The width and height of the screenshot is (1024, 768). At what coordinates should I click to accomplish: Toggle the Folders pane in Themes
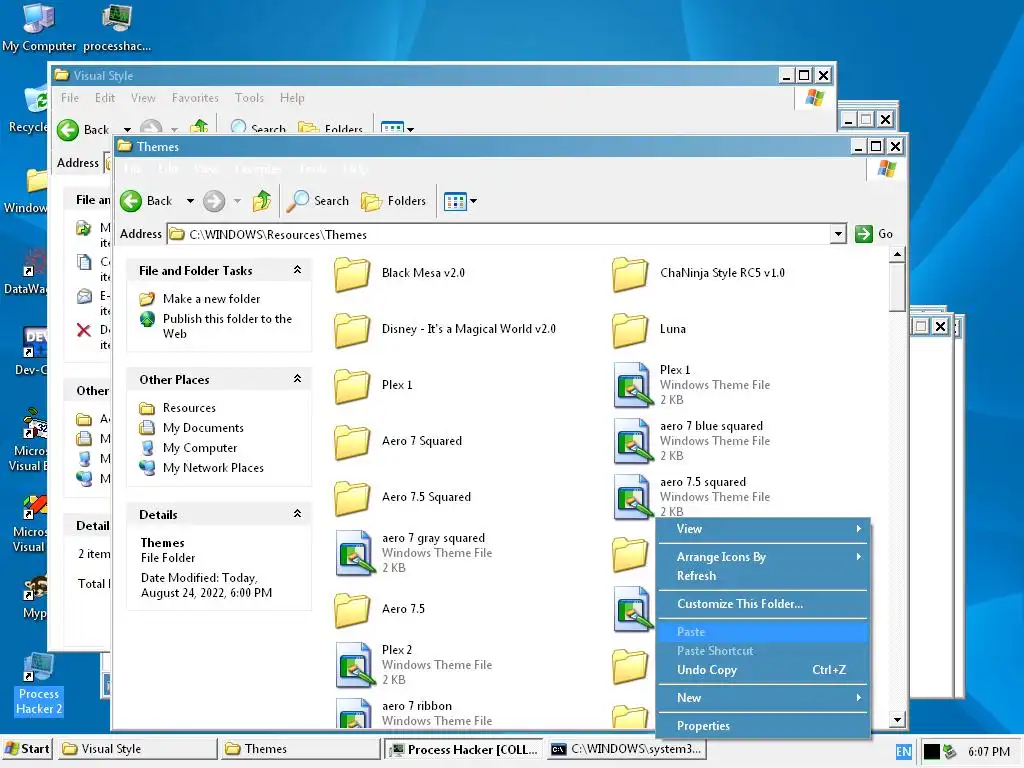(394, 201)
